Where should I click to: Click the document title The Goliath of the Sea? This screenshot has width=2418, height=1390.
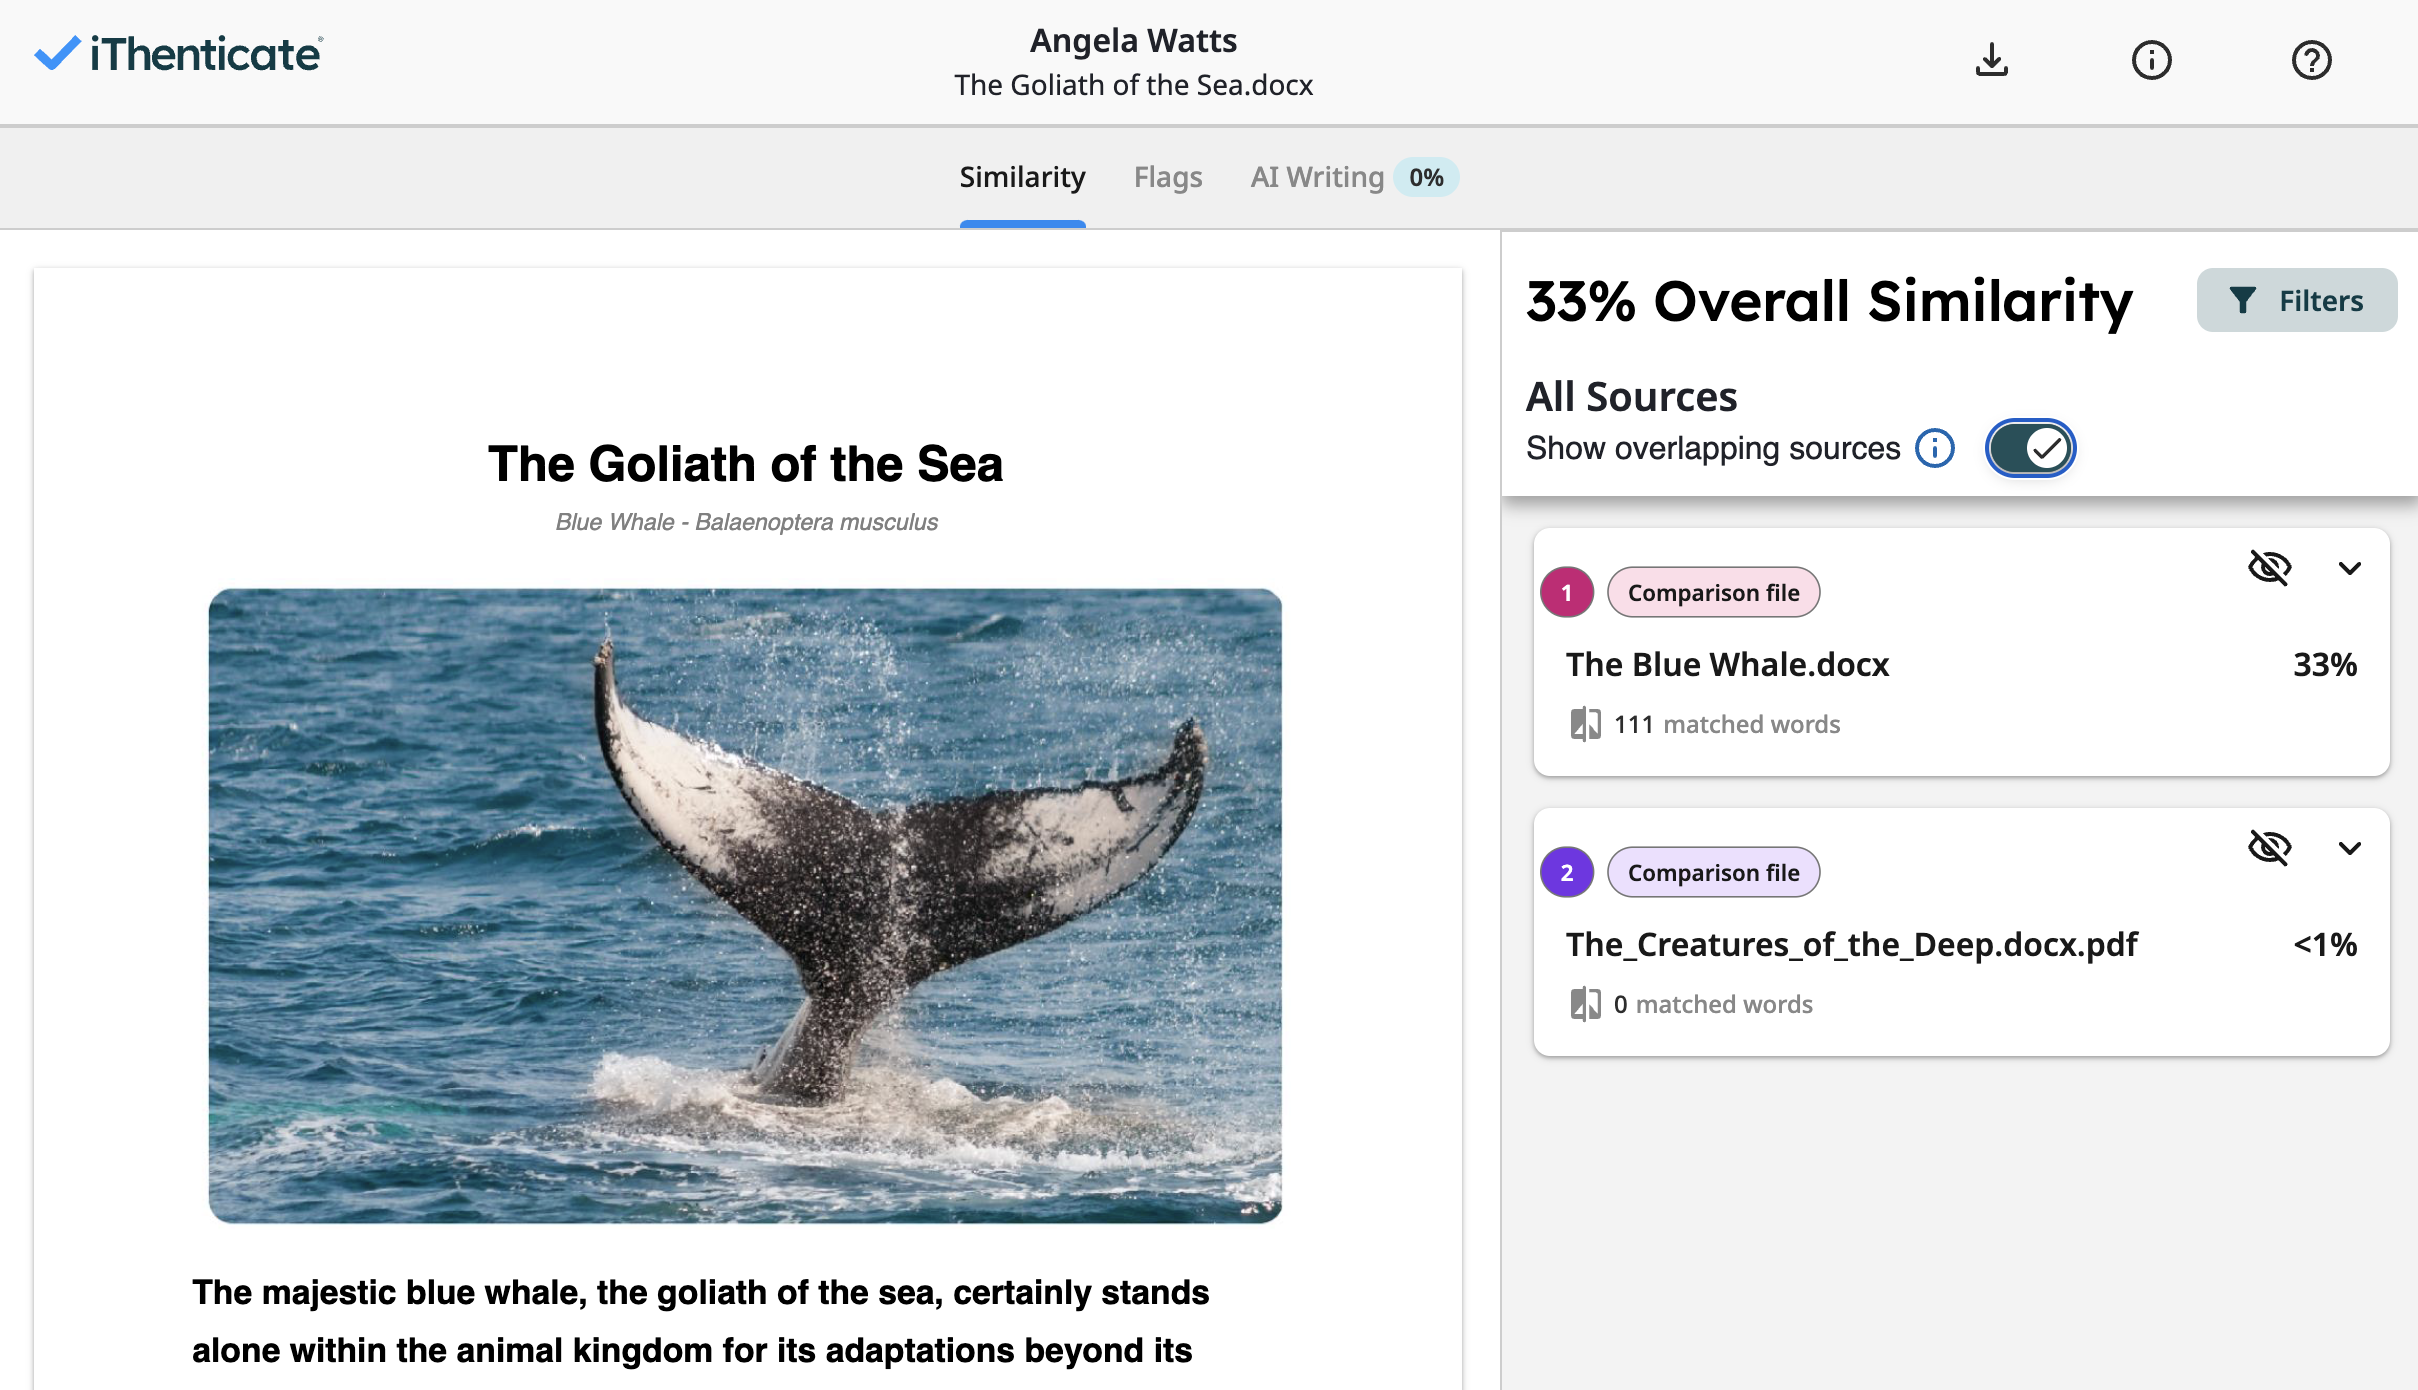[745, 464]
